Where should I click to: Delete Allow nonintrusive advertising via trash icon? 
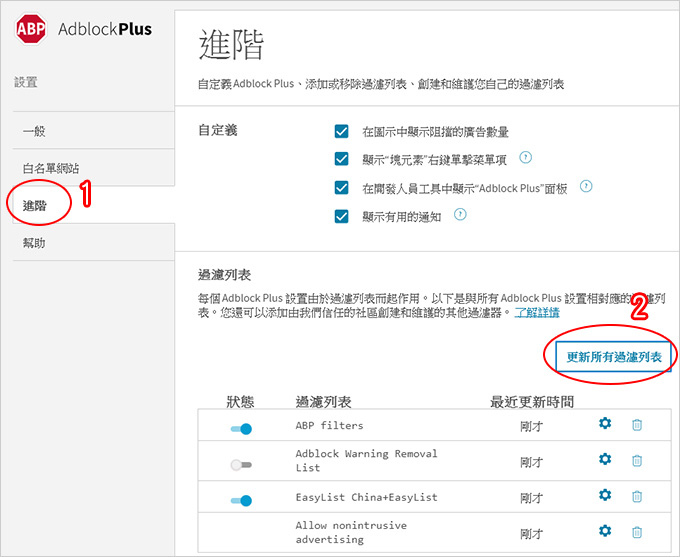coord(637,532)
